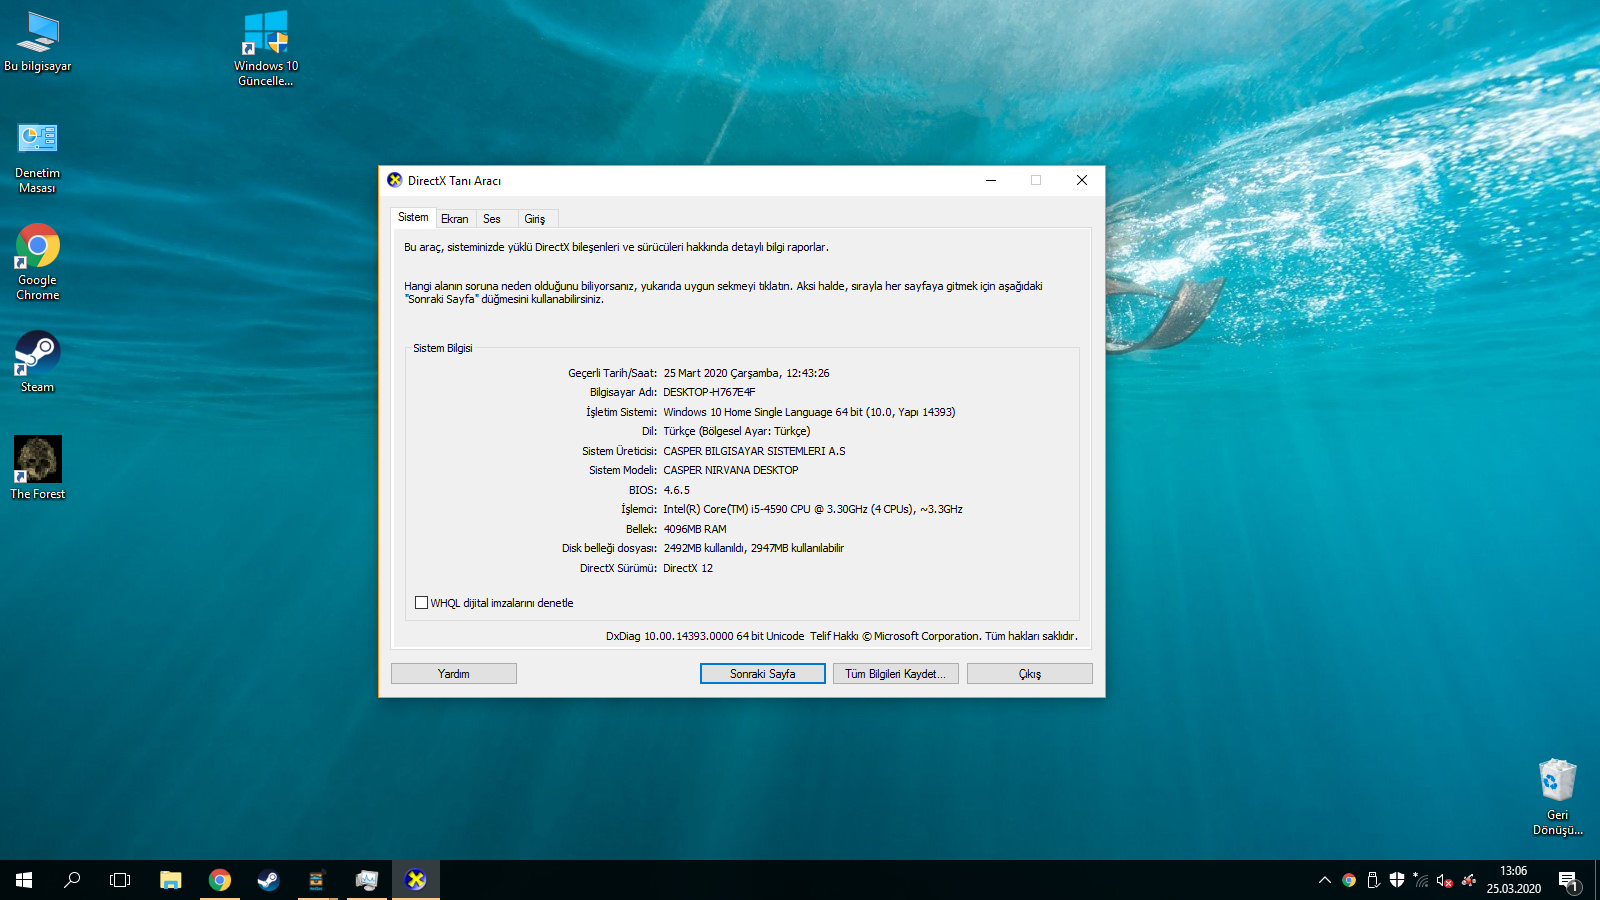The width and height of the screenshot is (1600, 900).
Task: Click CASPER BILGISAYAR SISTEMLERI A.S manufacturer
Action: pyautogui.click(x=754, y=451)
